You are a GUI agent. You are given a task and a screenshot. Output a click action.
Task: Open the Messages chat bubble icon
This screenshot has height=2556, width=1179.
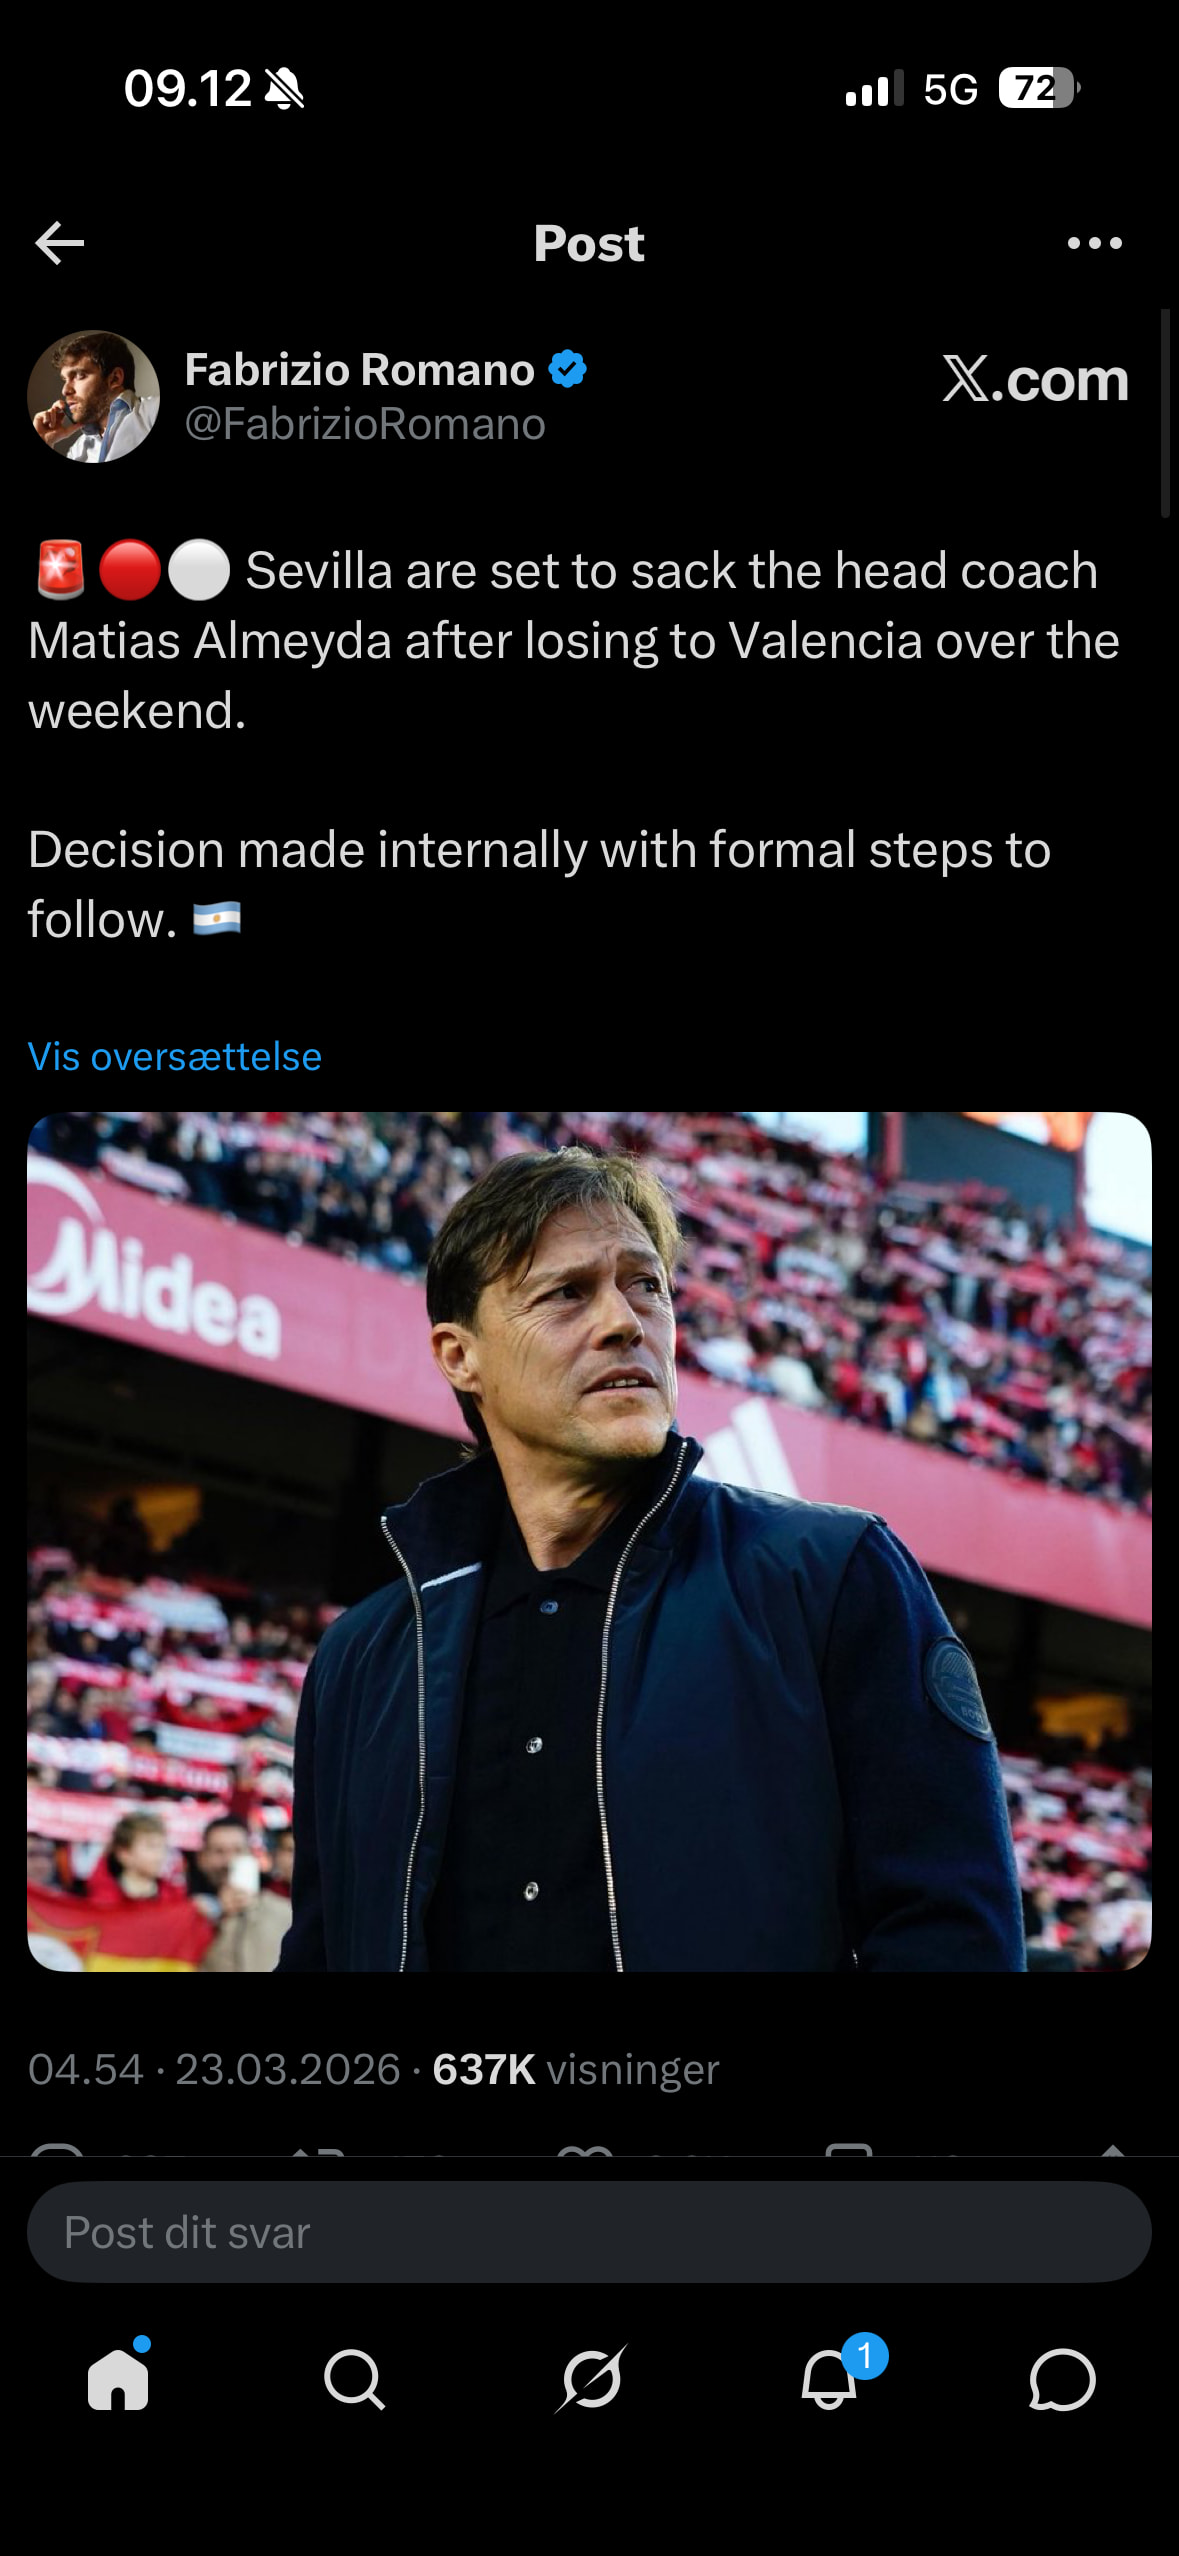1062,2378
